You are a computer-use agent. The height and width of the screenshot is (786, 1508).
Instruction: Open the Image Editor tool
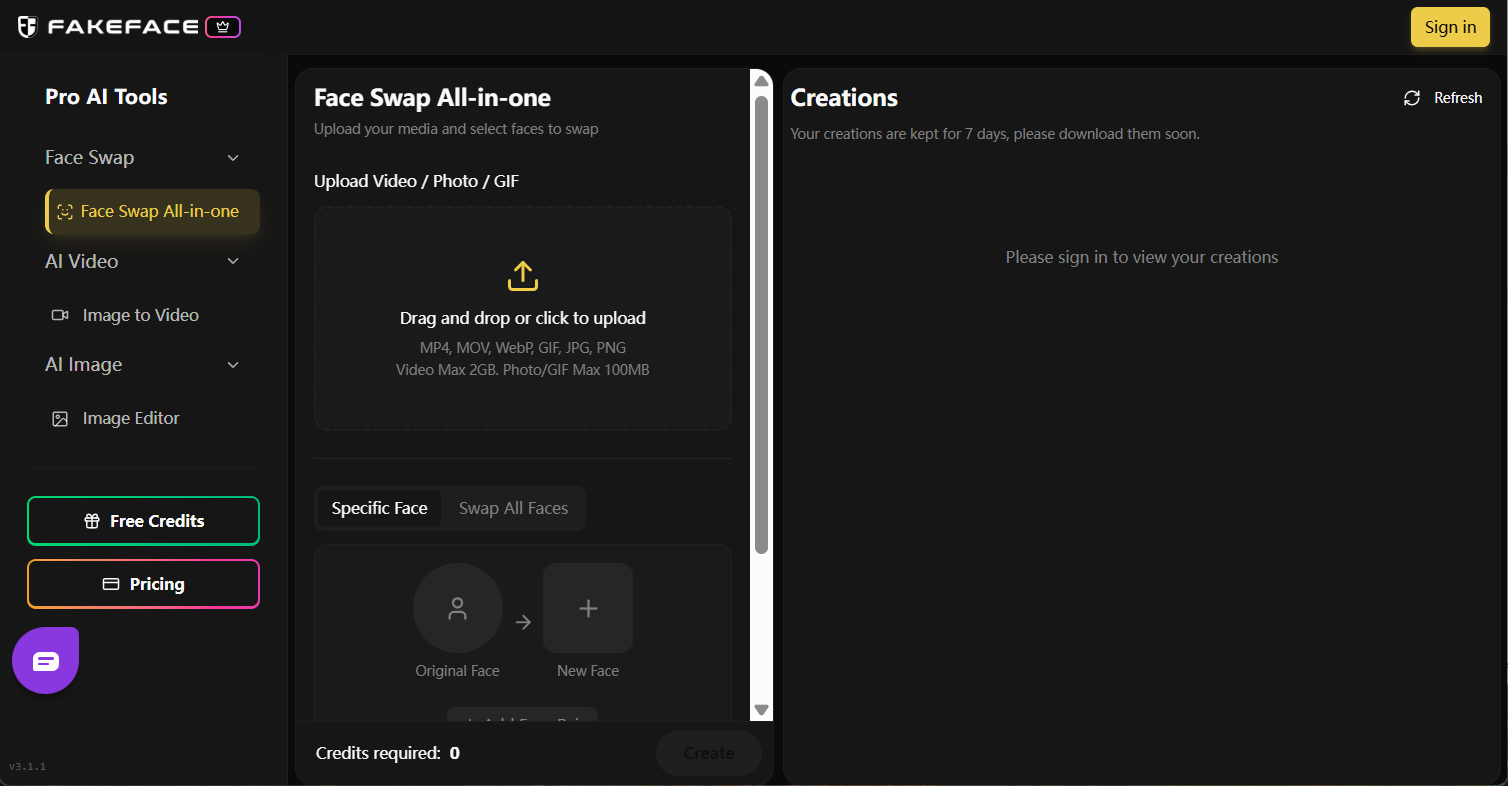point(131,418)
